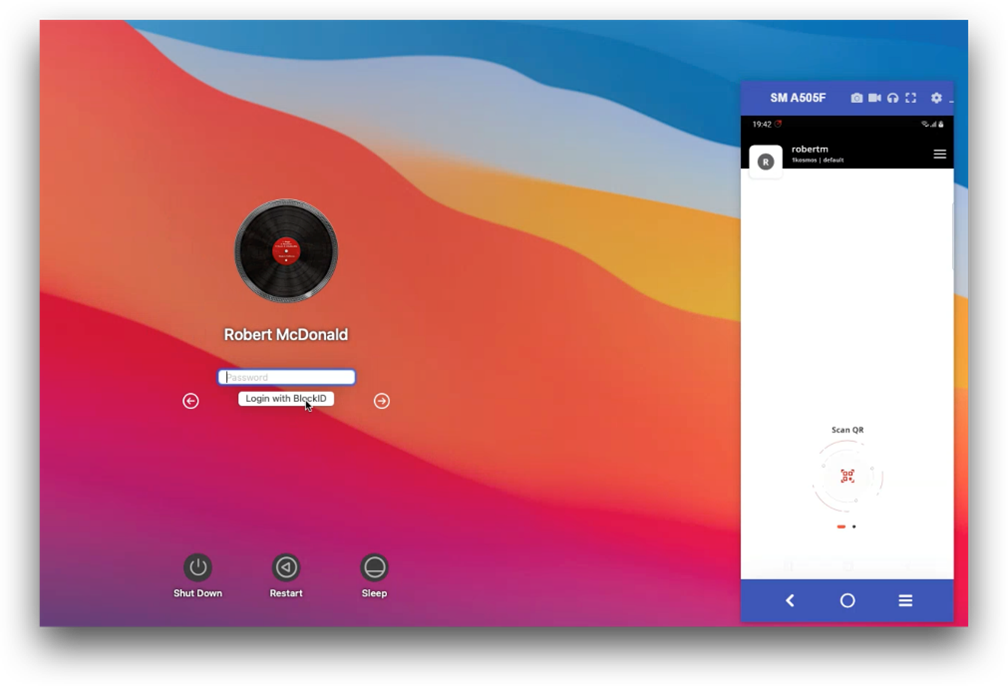Switch to the second page indicator dot
Screen dimensions: 1008x686
coord(854,526)
